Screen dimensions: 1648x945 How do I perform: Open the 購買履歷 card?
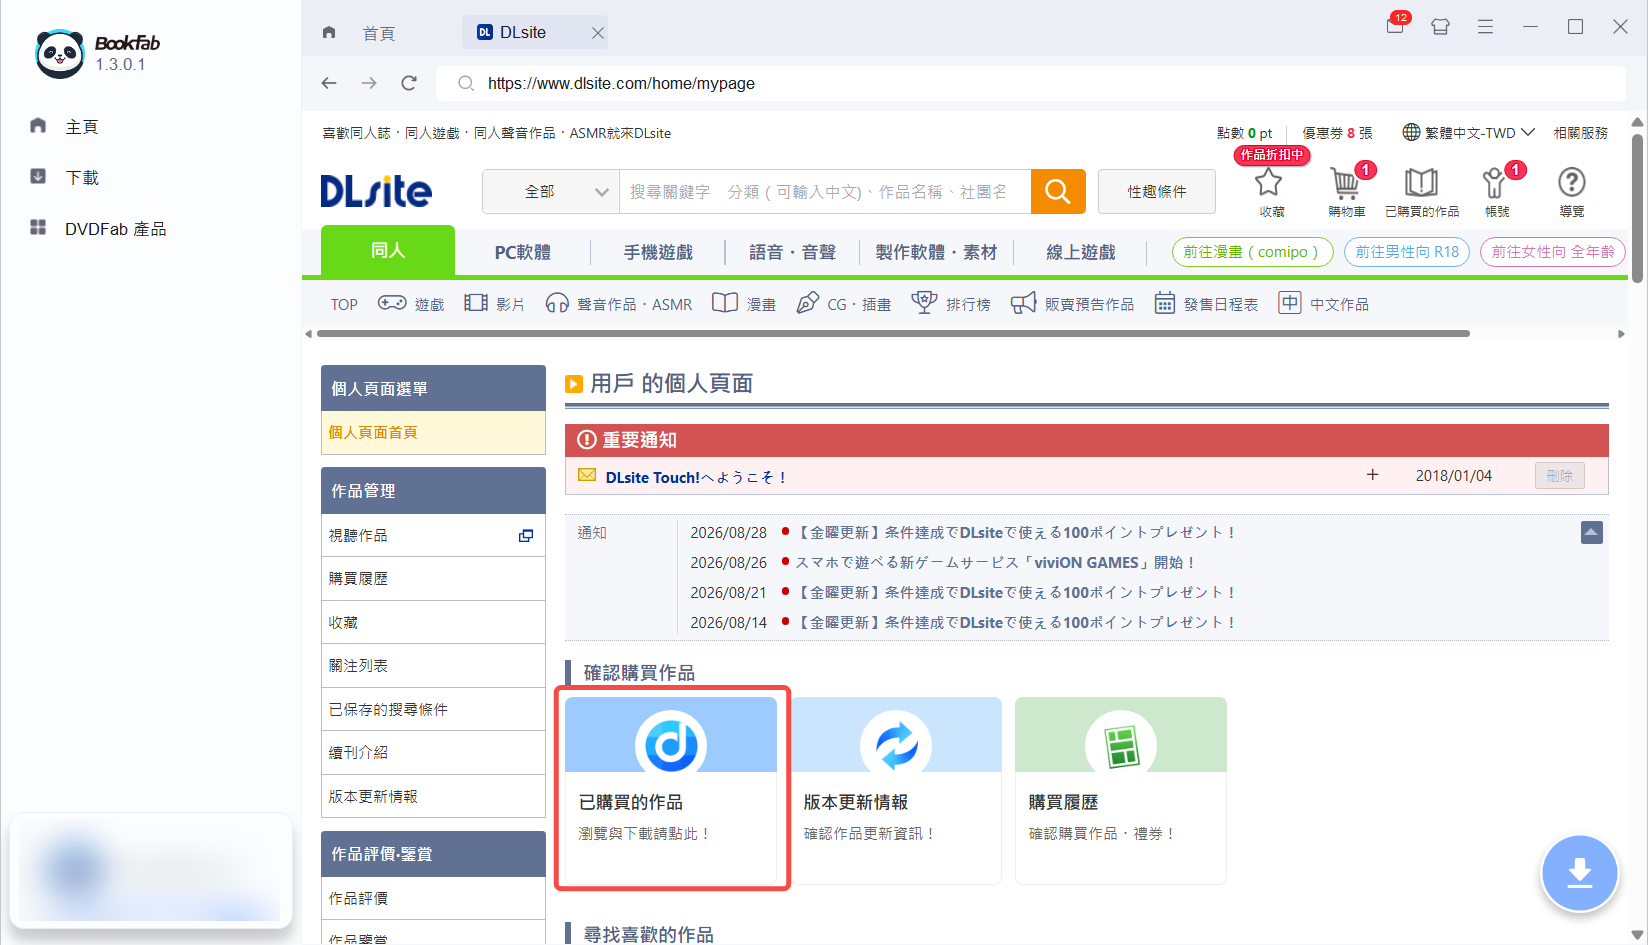click(1121, 790)
